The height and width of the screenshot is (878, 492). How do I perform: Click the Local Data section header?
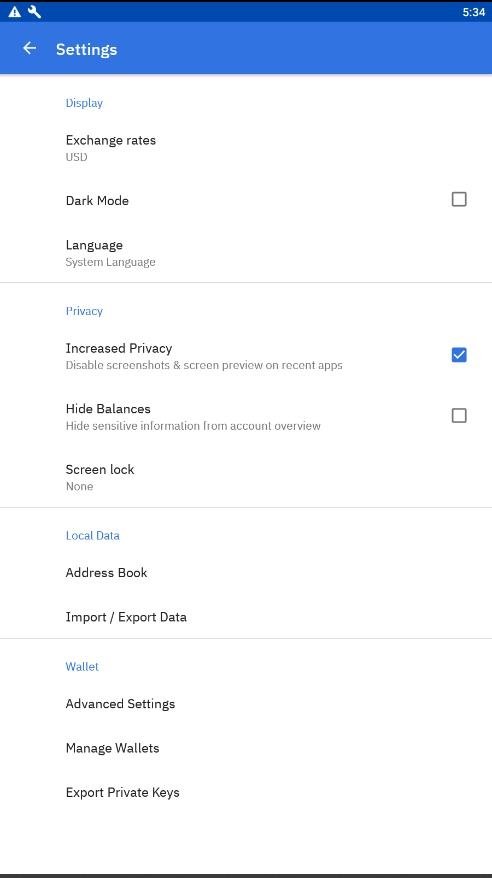92,535
